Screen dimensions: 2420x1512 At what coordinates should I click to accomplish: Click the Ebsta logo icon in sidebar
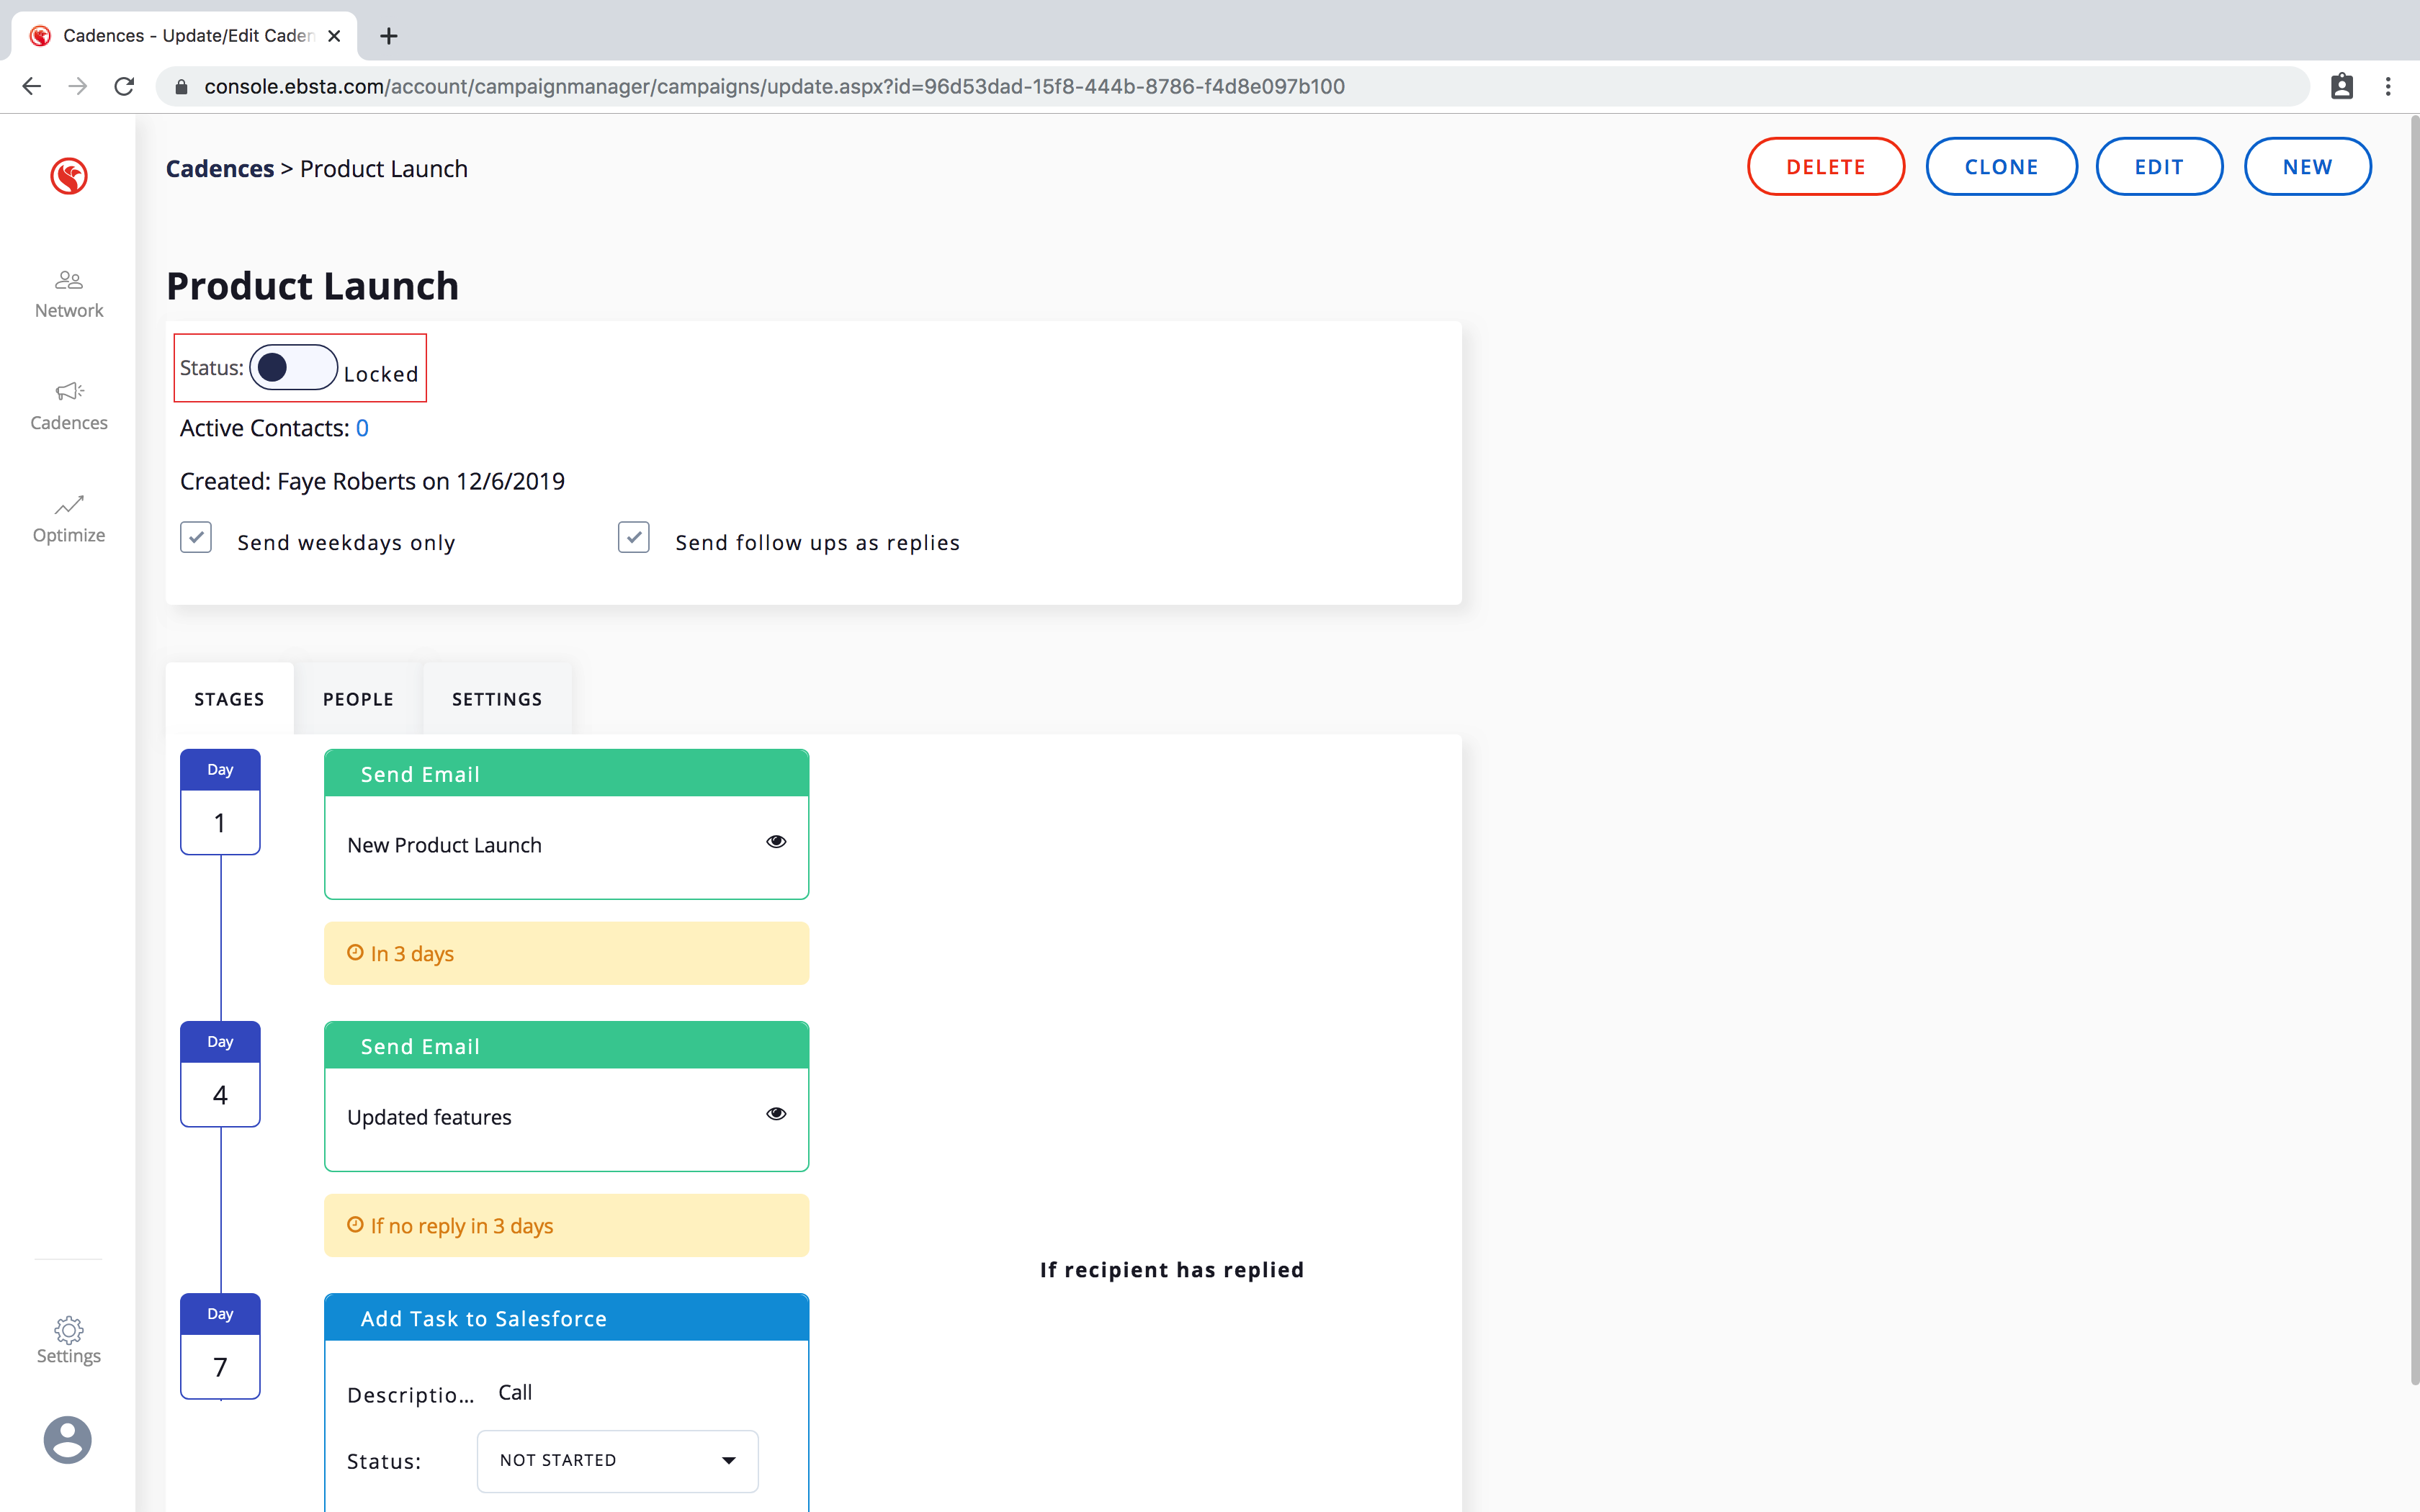click(69, 176)
